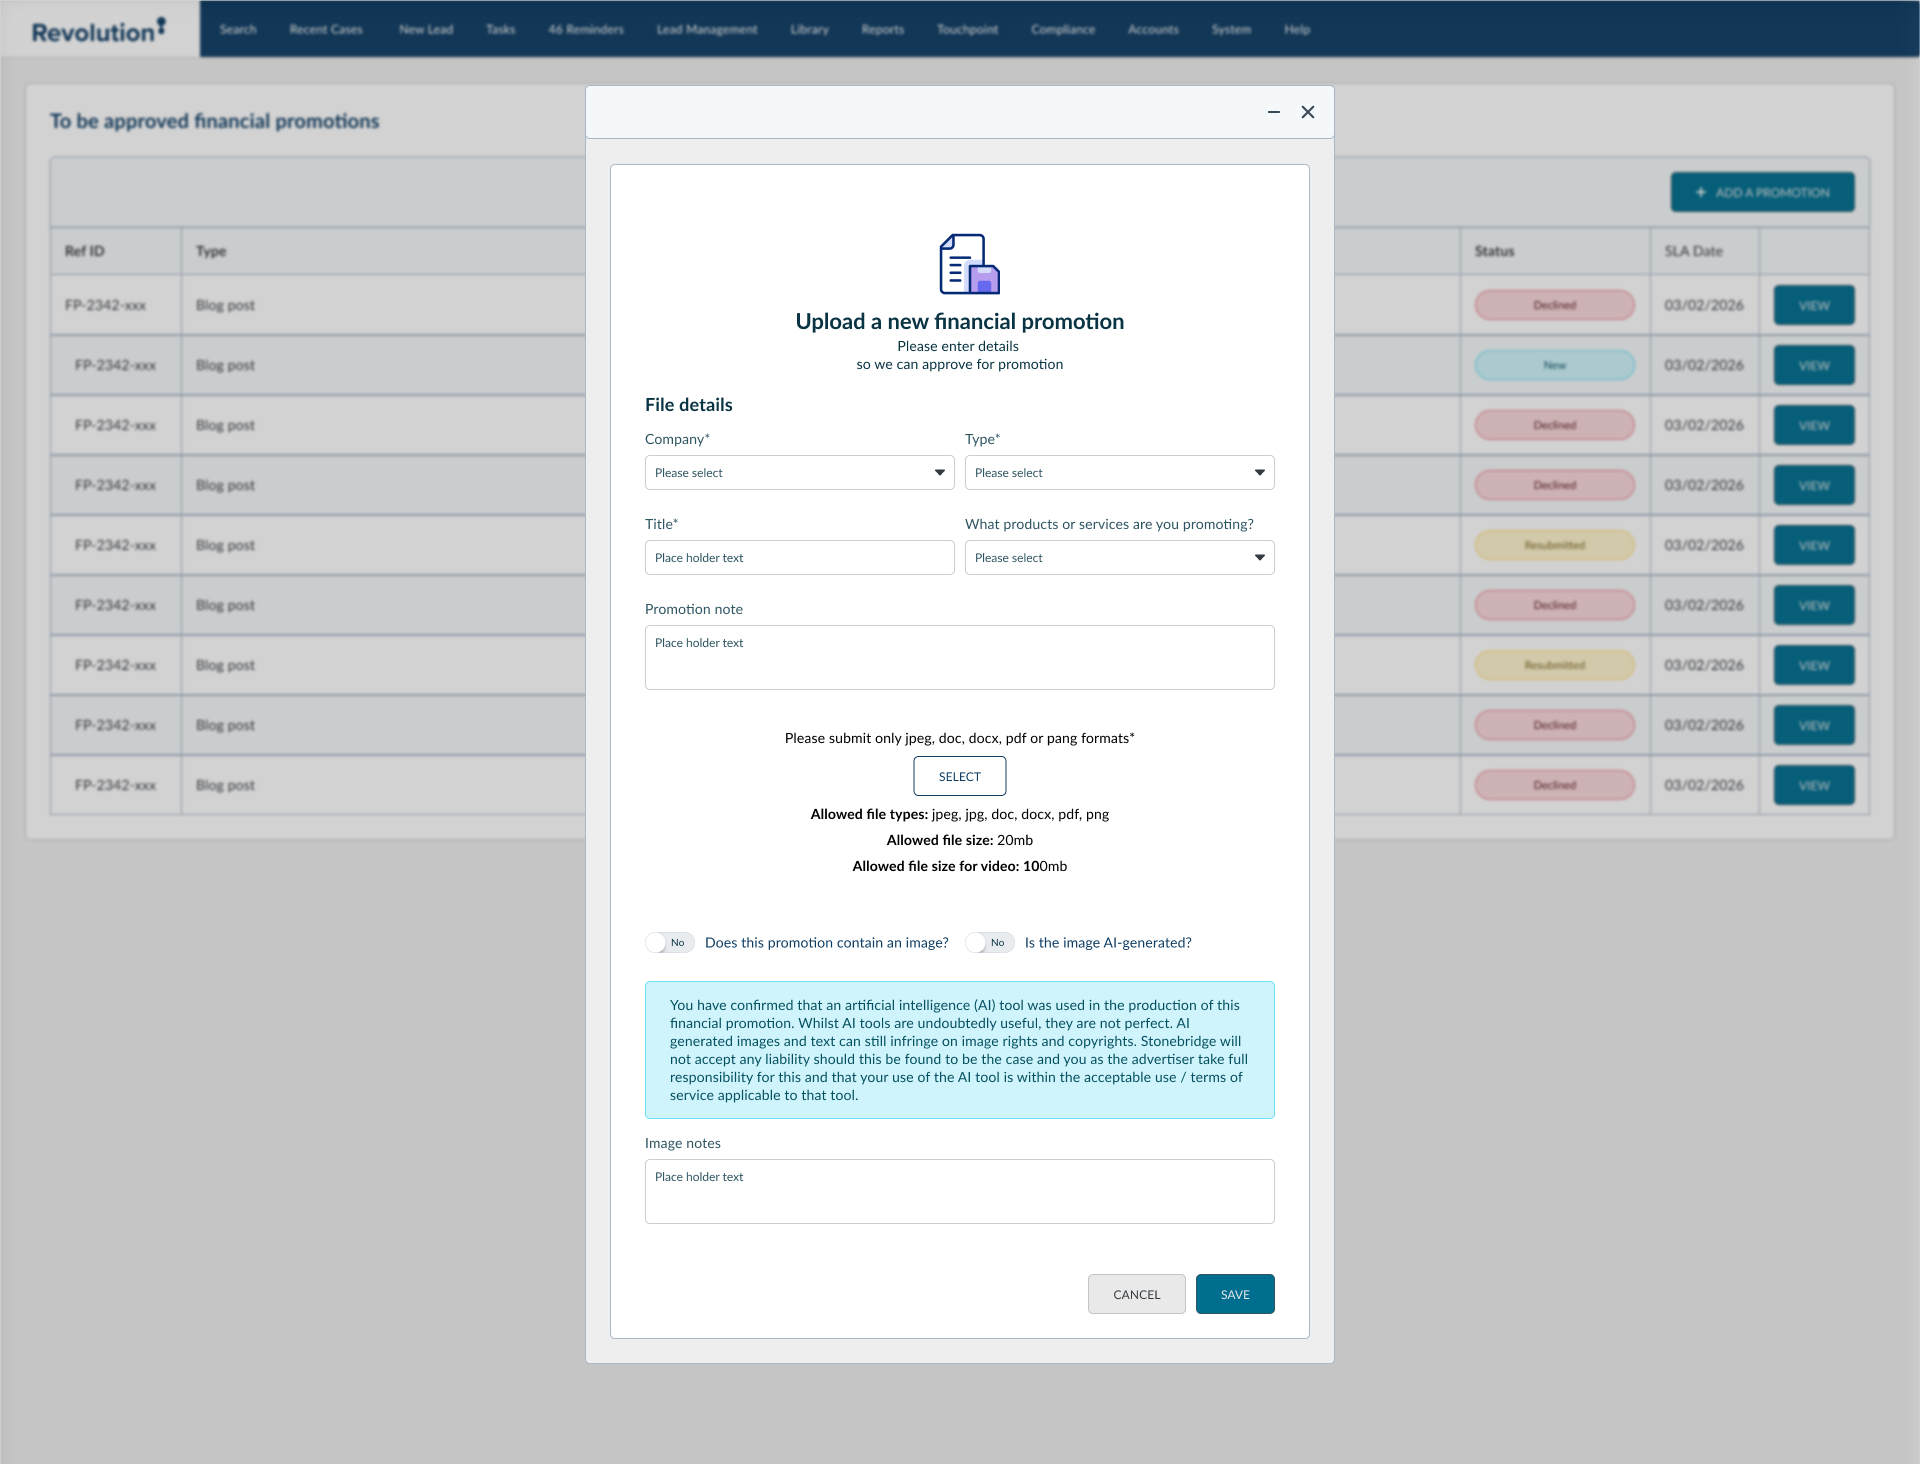Click SAVE to submit the promotion
Viewport: 1920px width, 1464px height.
(1234, 1293)
